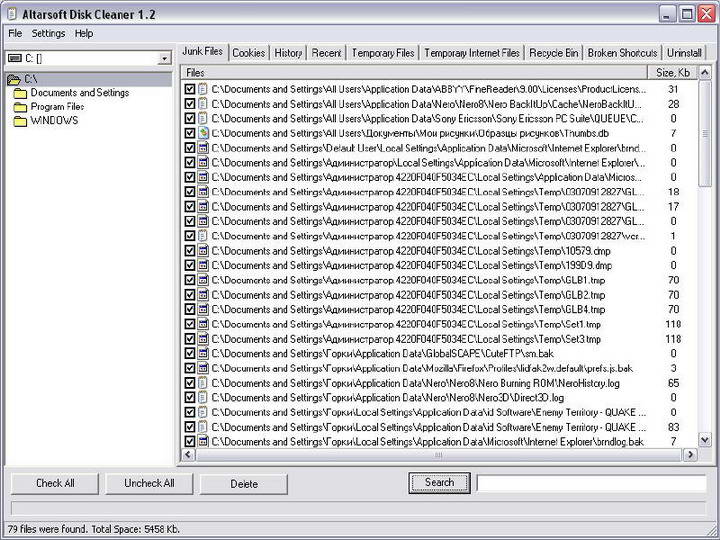Open the Help menu

pyautogui.click(x=84, y=34)
